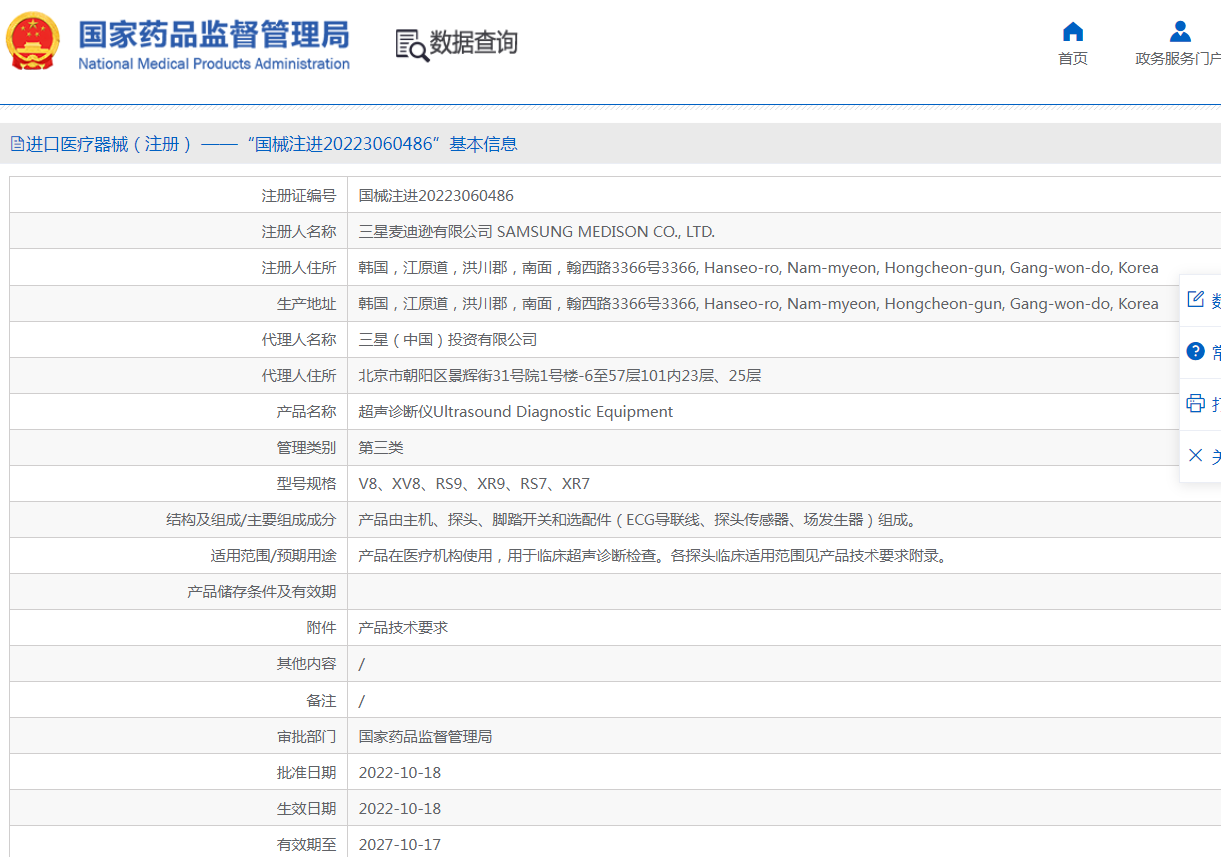The width and height of the screenshot is (1221, 857).
Task: Click the edit icon in side panel
Action: click(x=1195, y=299)
